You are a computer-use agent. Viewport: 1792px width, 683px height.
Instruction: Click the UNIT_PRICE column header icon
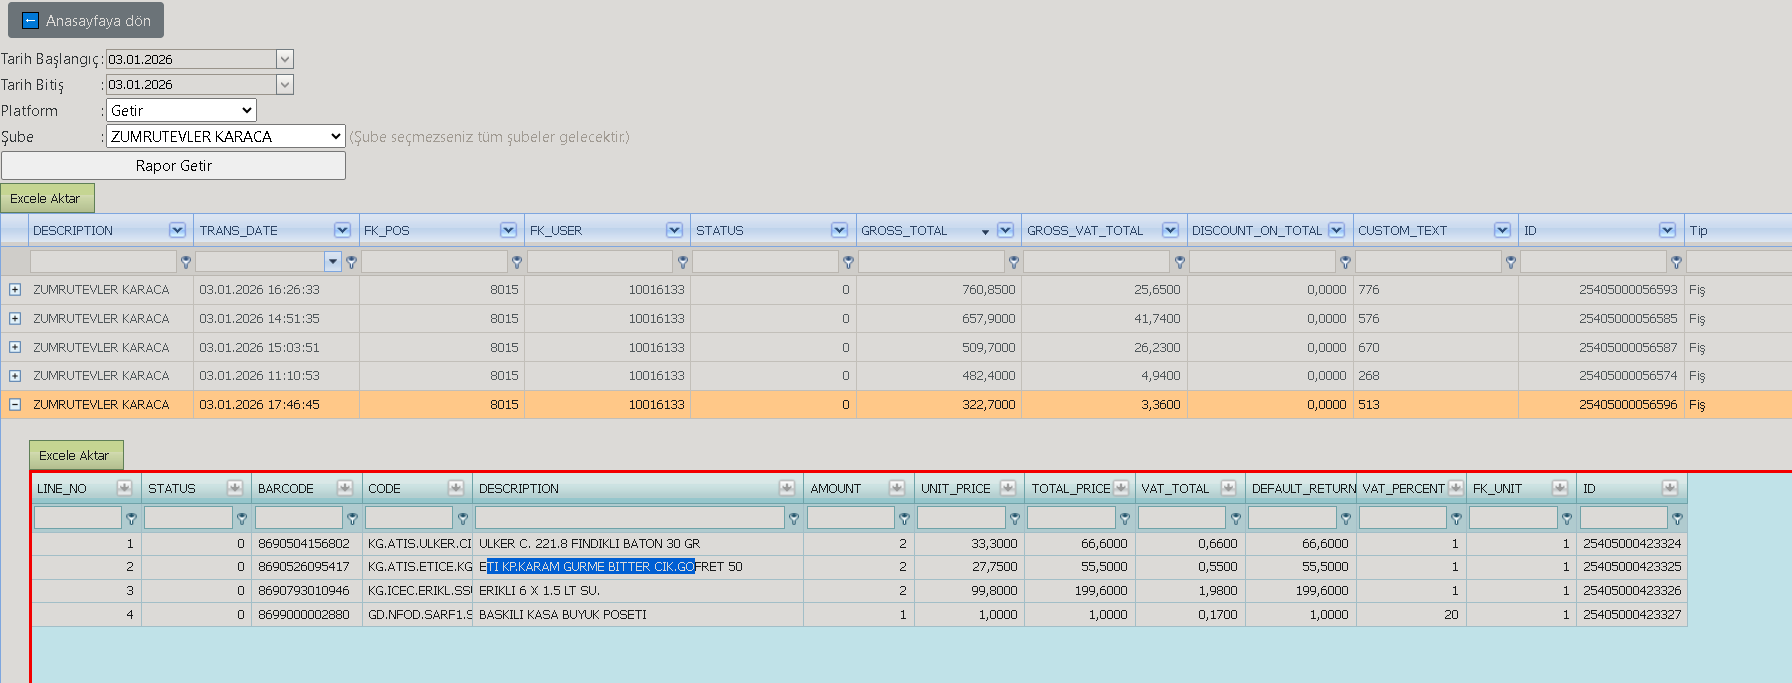click(1008, 488)
